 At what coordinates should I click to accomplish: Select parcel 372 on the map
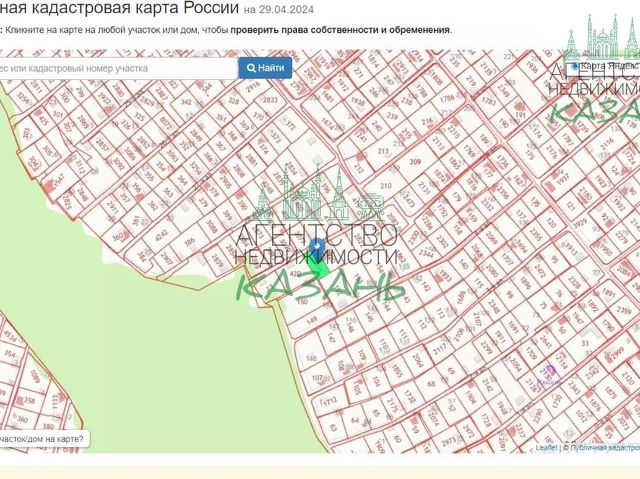point(290,123)
